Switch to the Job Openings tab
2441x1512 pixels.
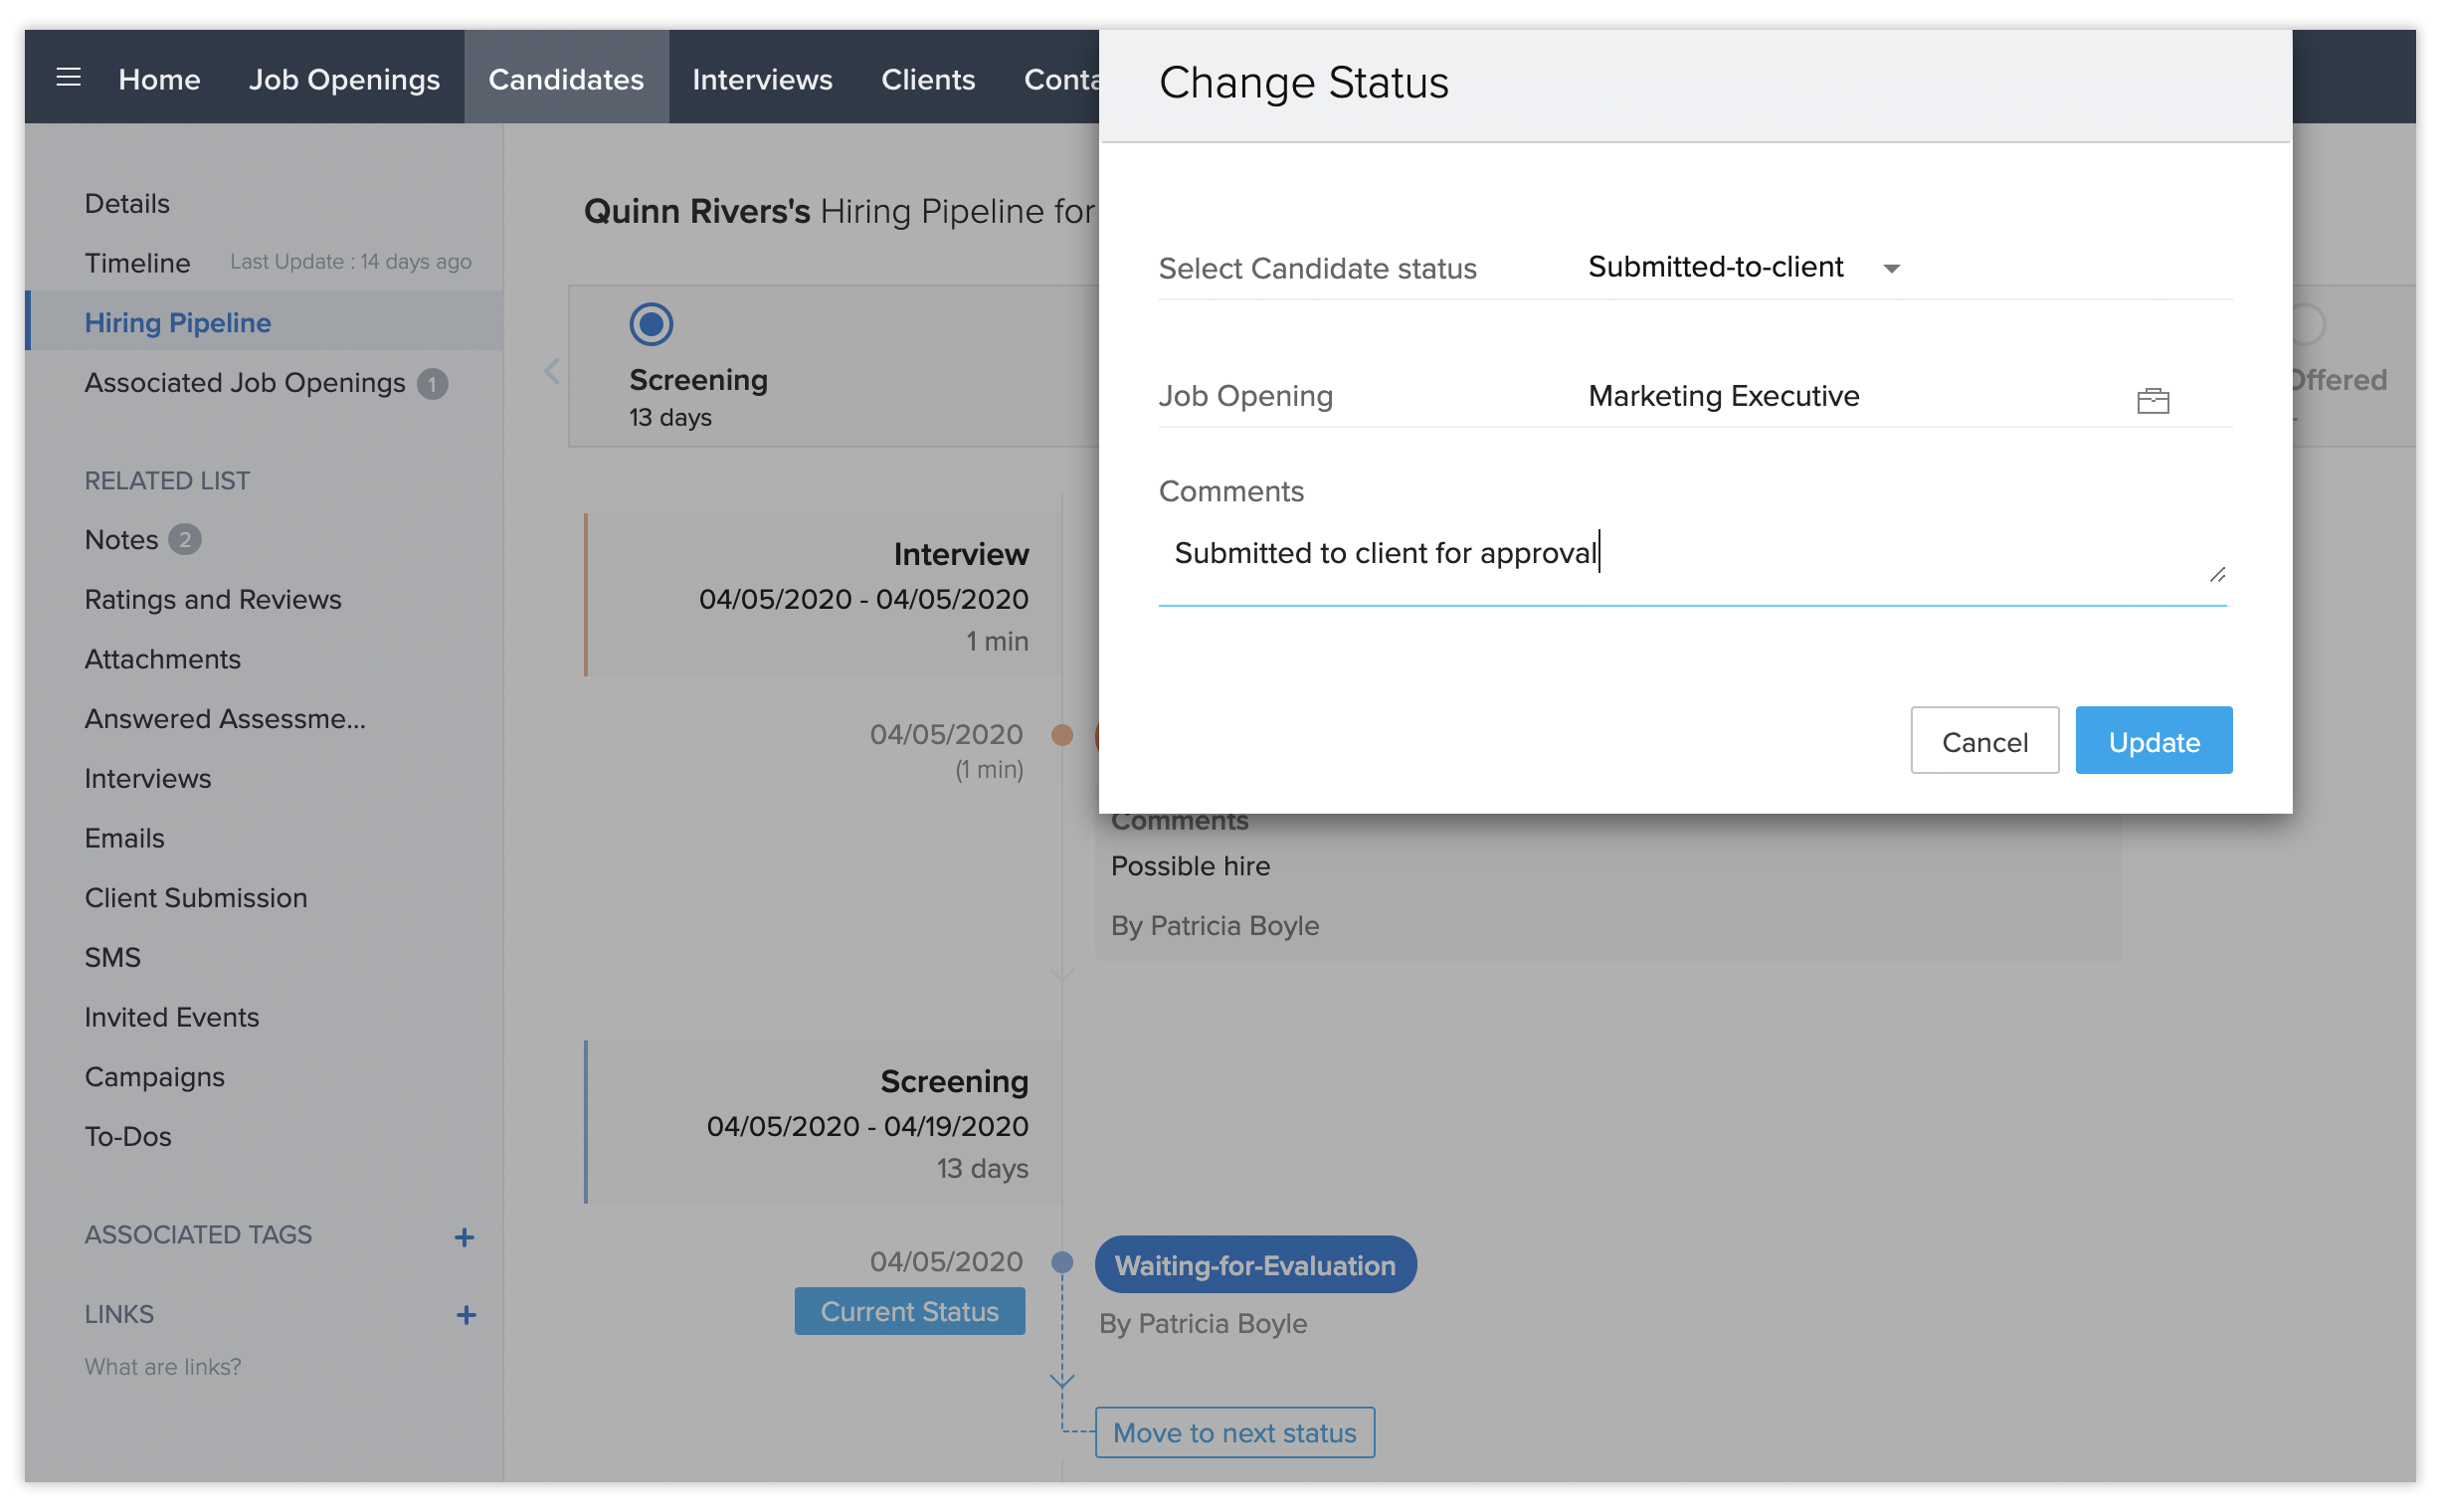(344, 79)
